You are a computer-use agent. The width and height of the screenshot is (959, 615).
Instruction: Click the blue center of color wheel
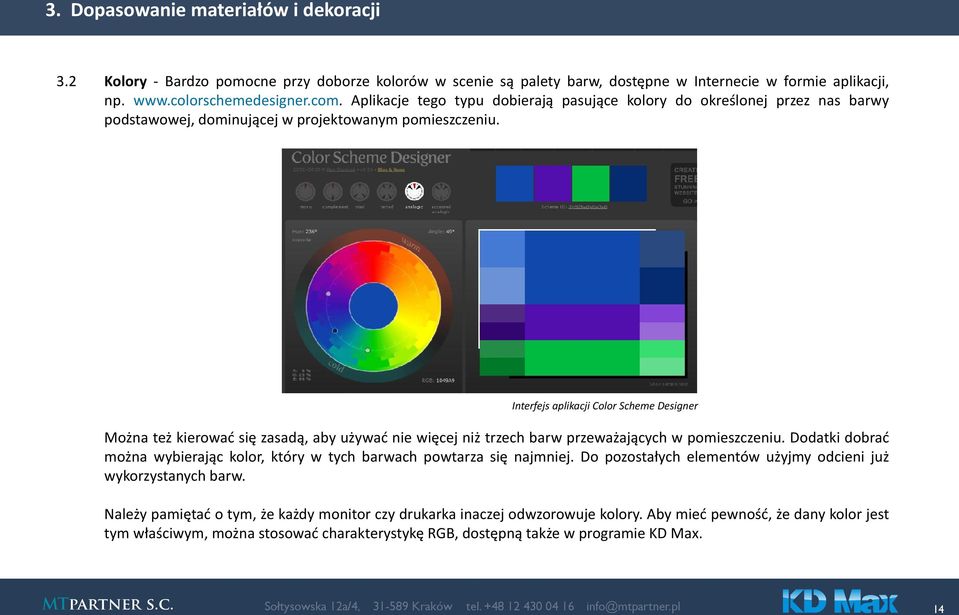pos(373,306)
